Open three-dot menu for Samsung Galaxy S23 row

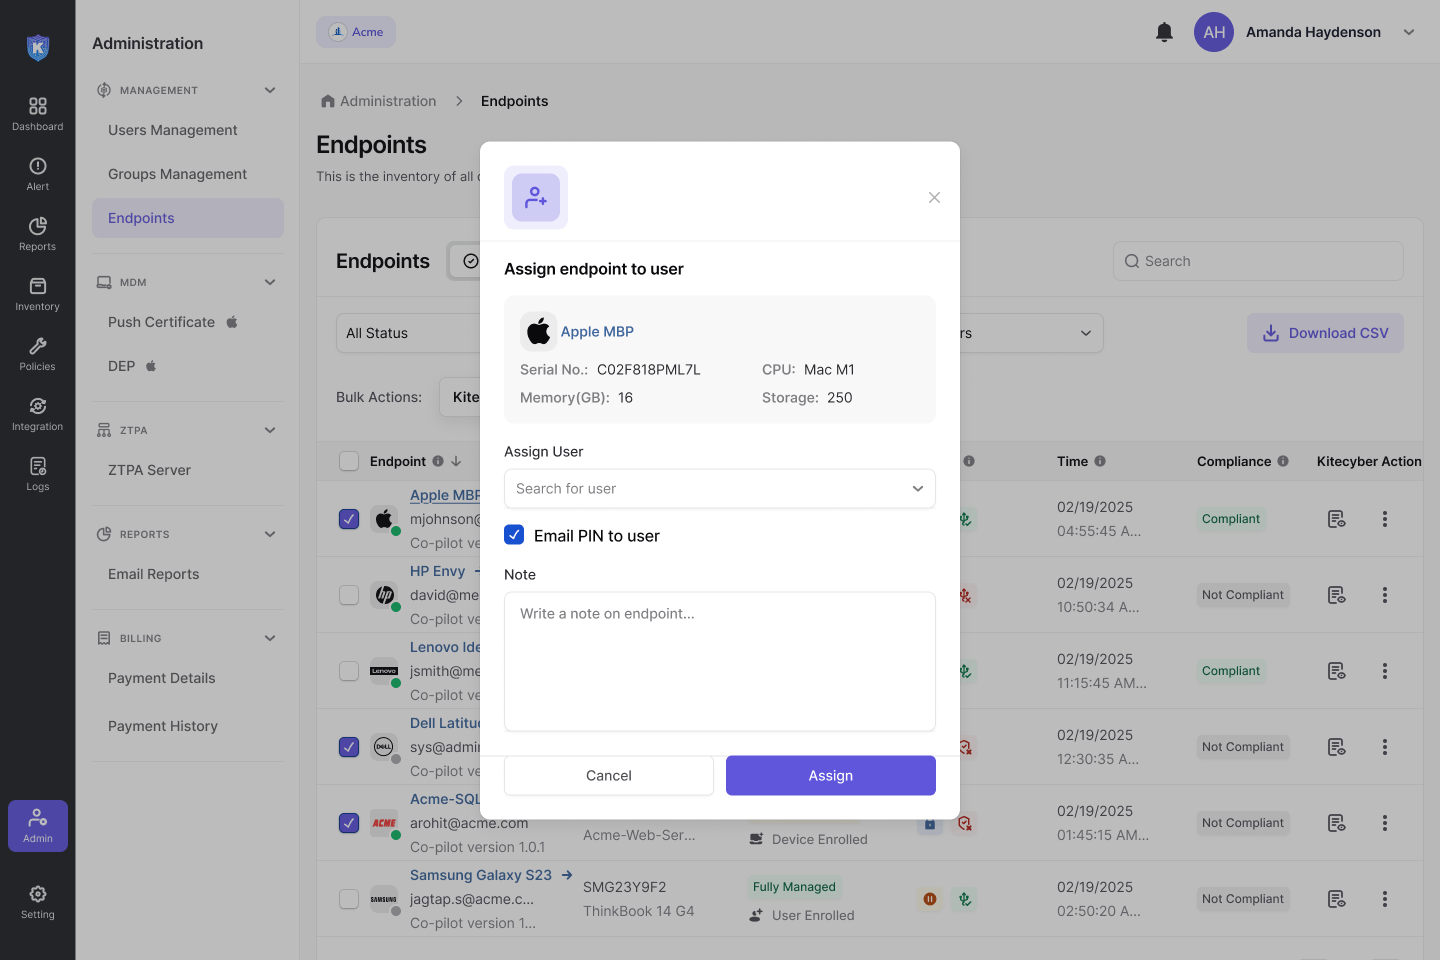coord(1385,899)
